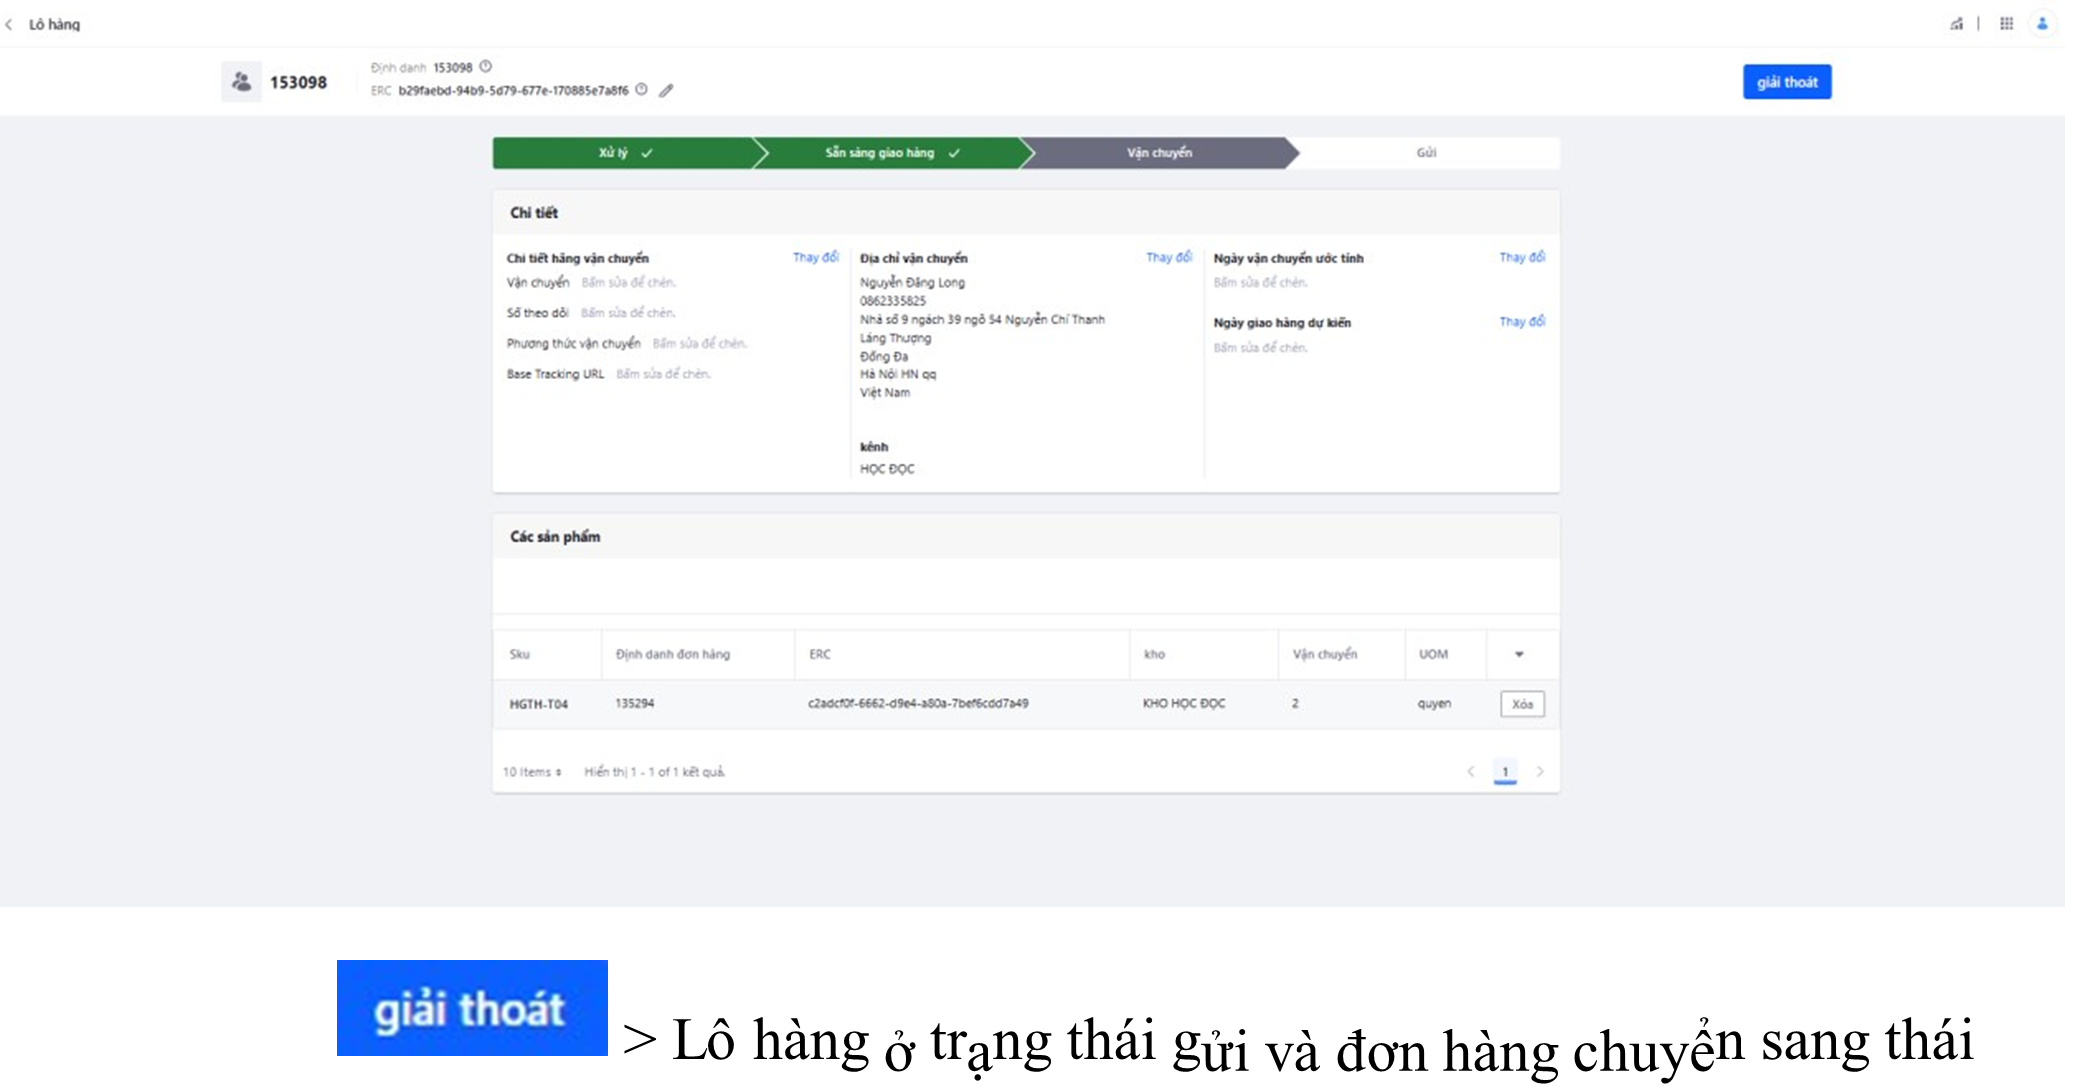Edit the ERC with the pencil icon
Viewport: 2079px width, 1092px height.
pyautogui.click(x=666, y=90)
